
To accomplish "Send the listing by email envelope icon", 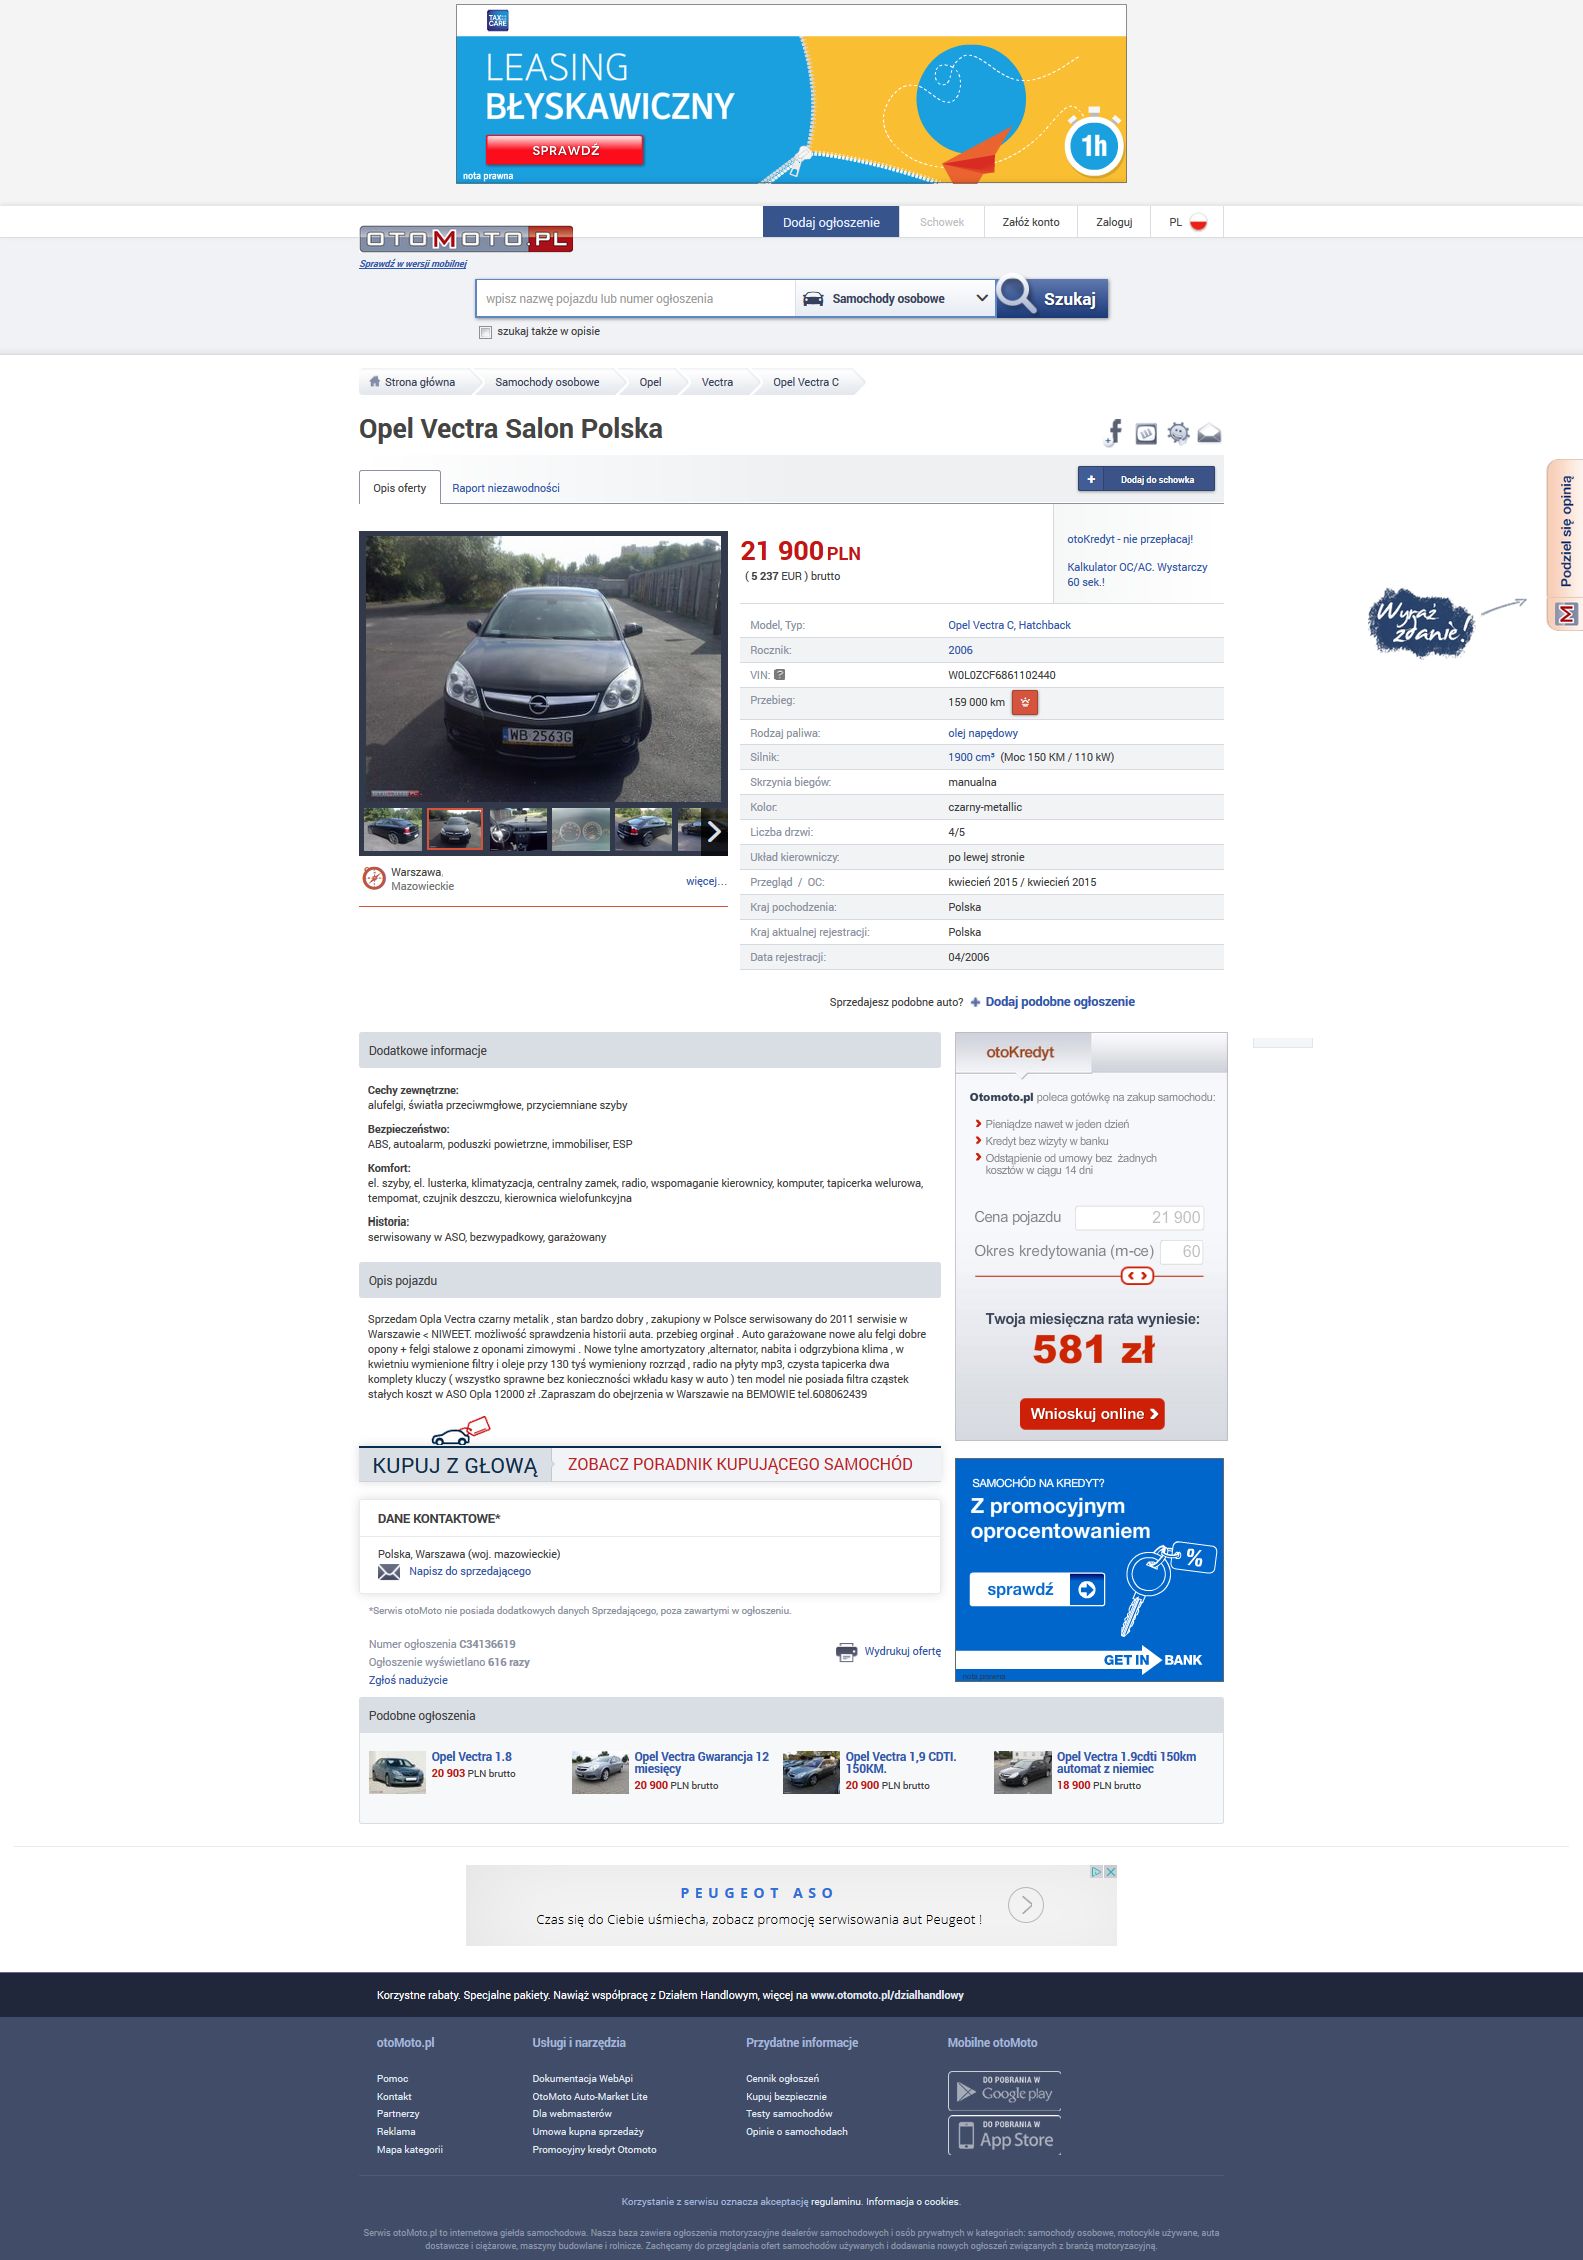I will click(1209, 433).
